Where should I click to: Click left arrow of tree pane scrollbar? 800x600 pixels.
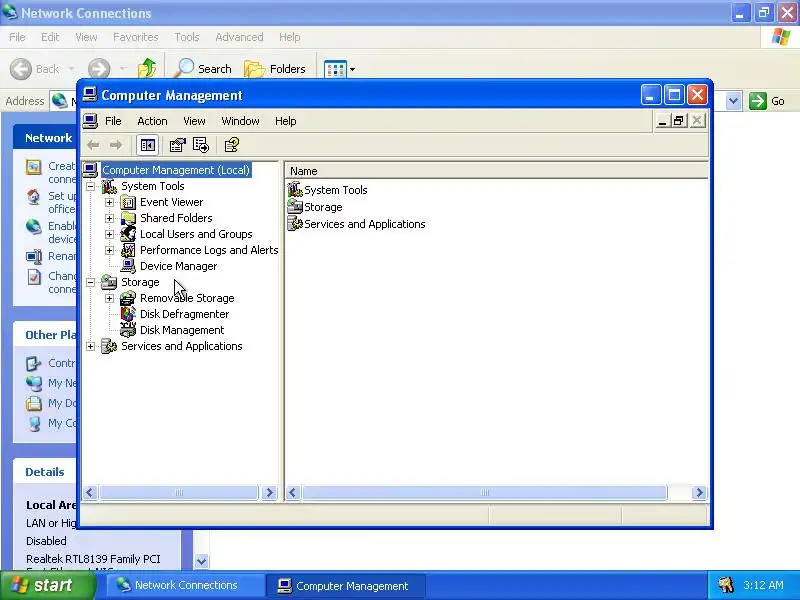coord(90,492)
